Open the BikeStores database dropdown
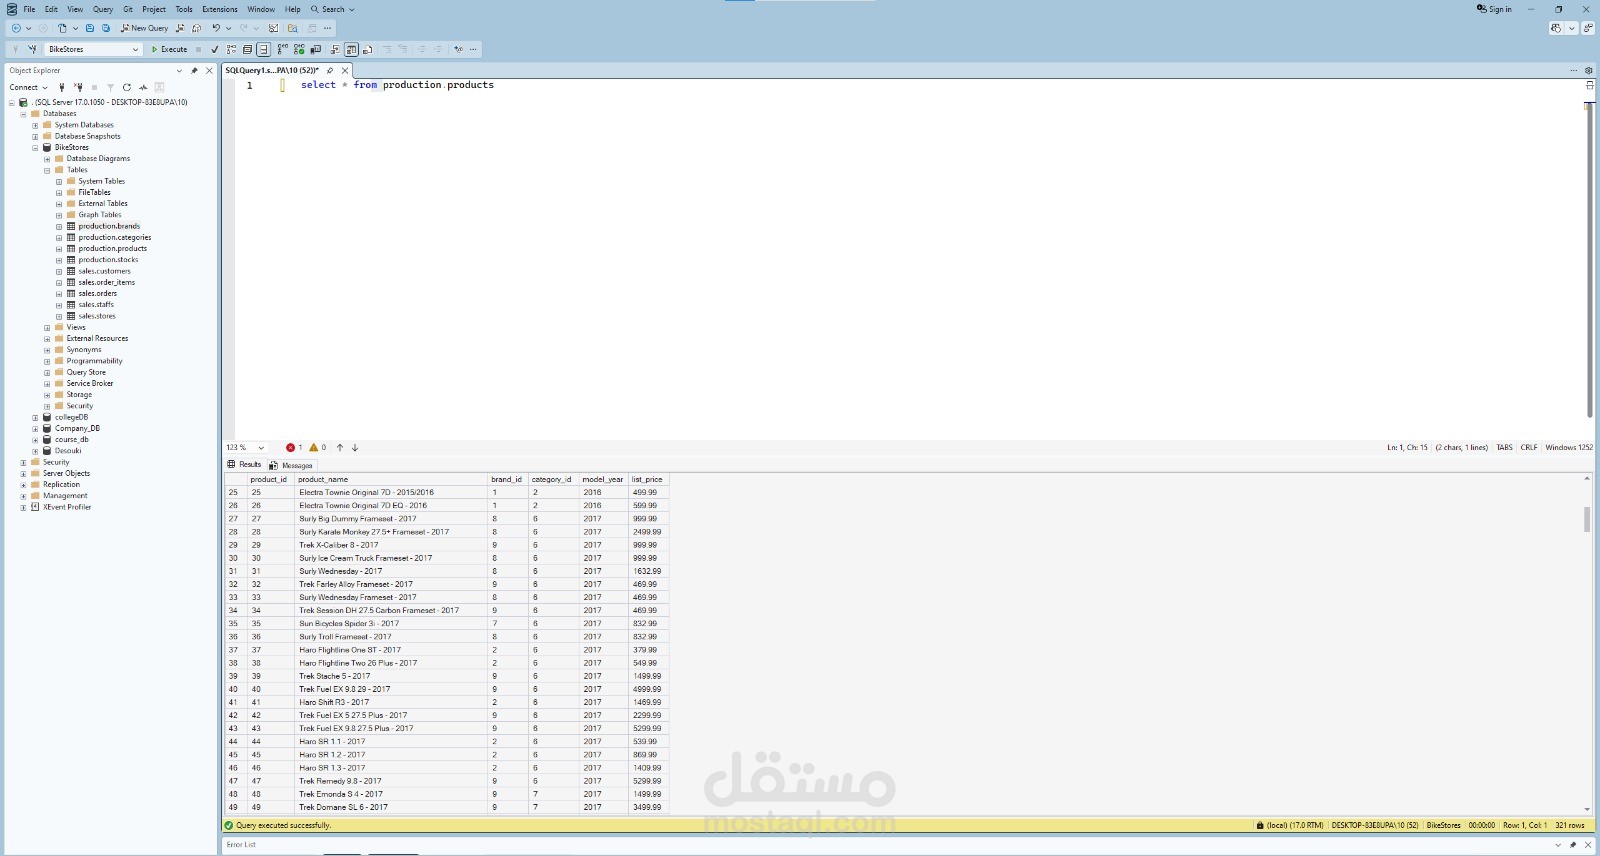The width and height of the screenshot is (1600, 856). (93, 49)
